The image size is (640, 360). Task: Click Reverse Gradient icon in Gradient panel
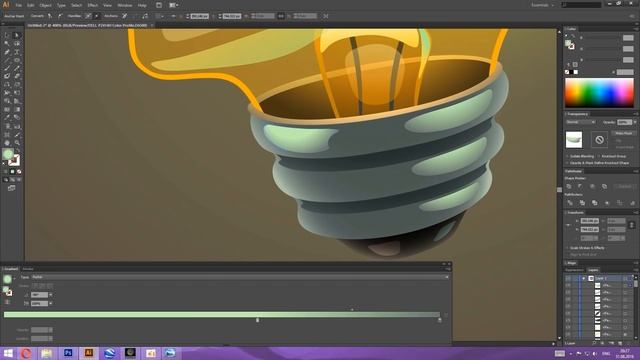click(7, 302)
